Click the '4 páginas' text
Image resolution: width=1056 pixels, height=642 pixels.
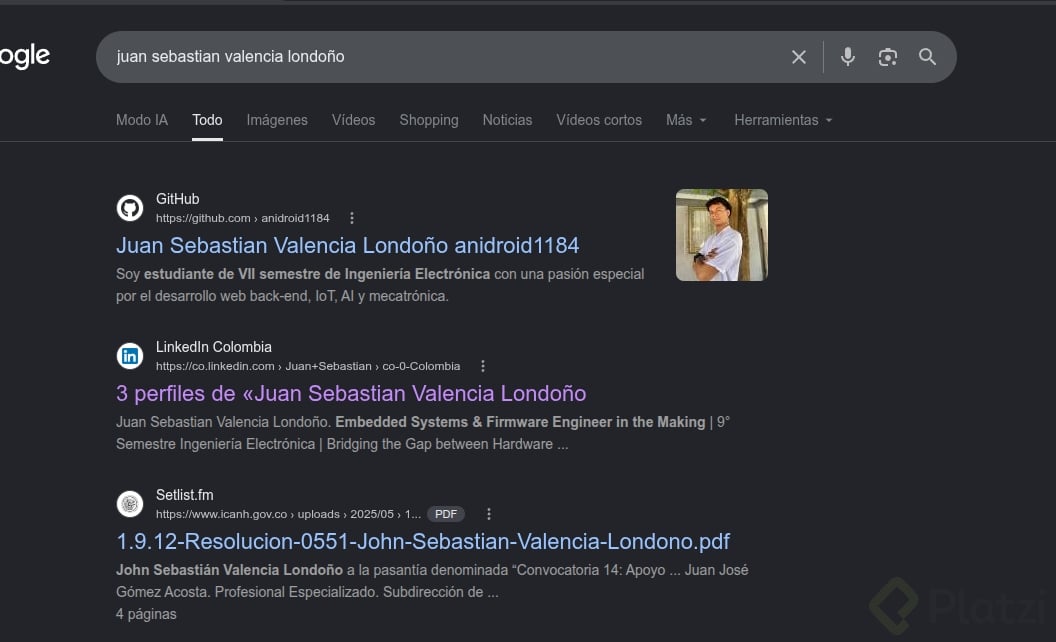click(146, 614)
